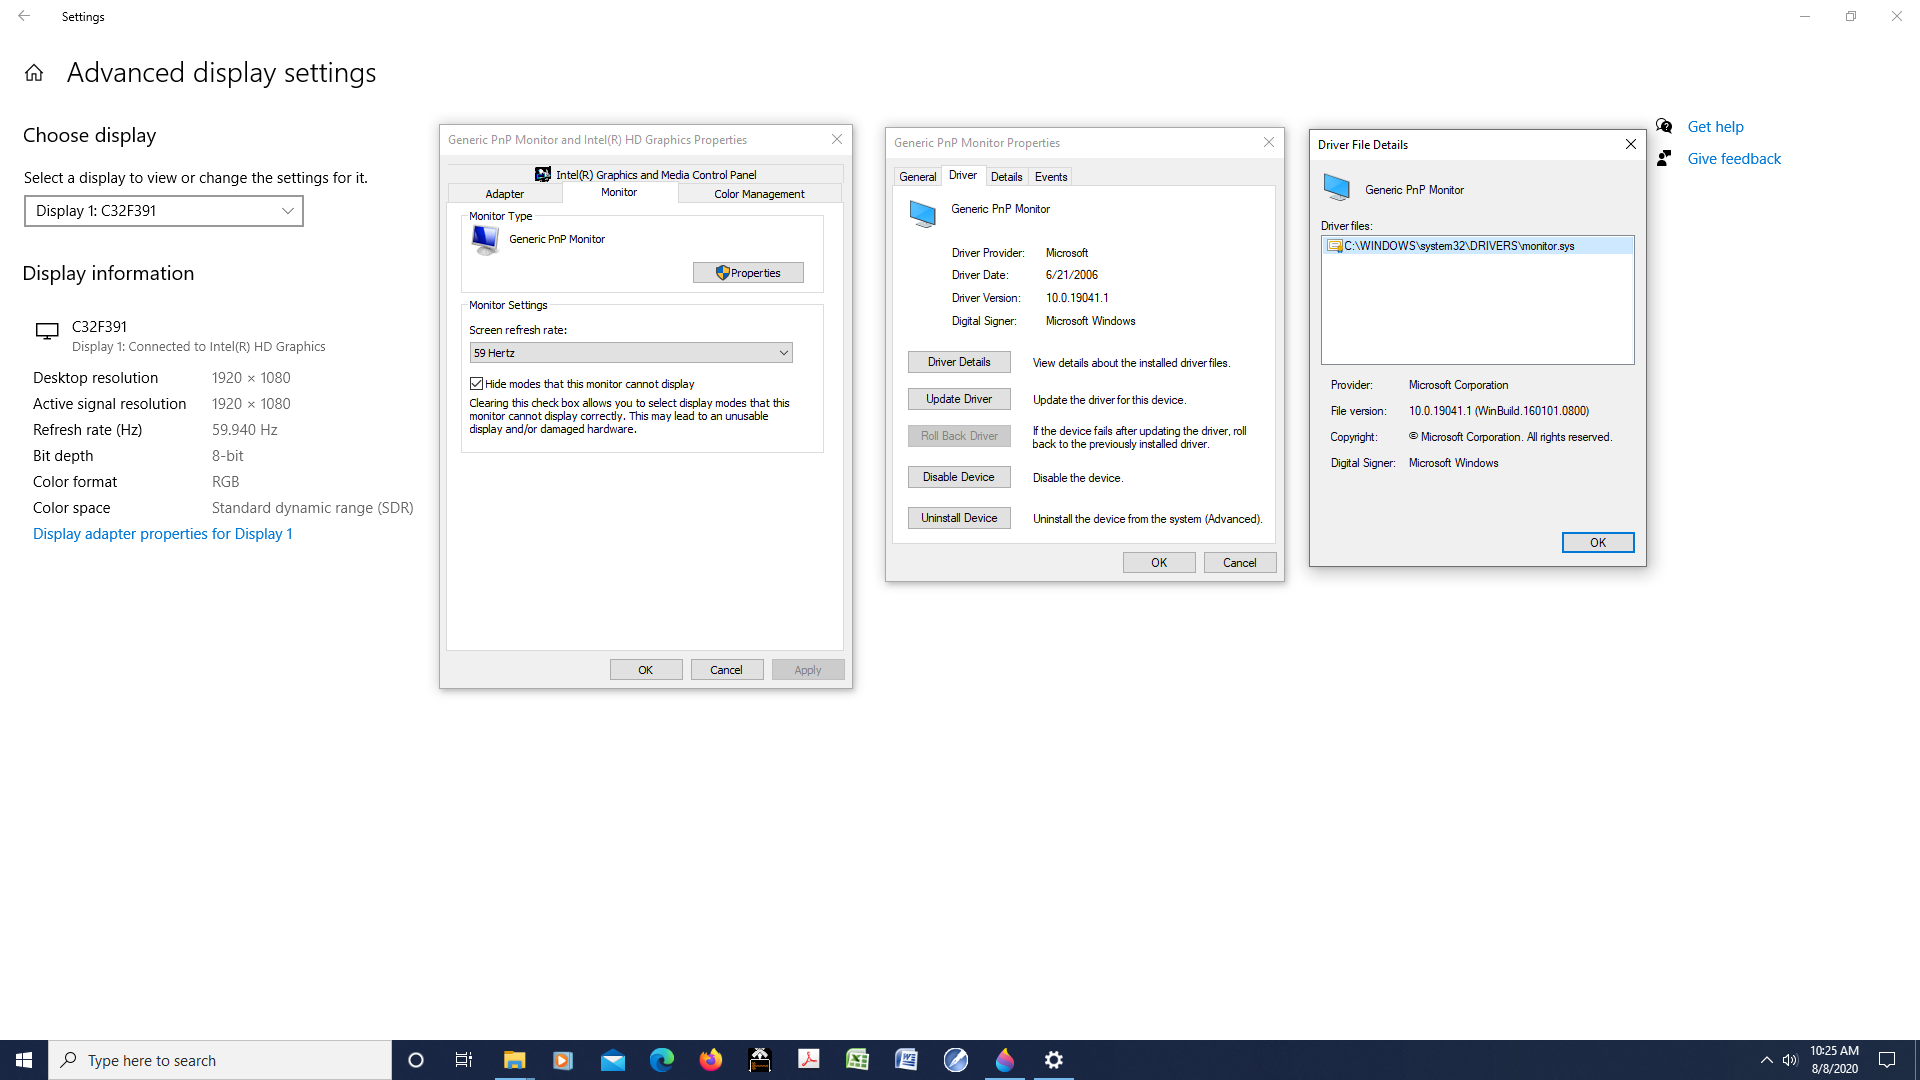The width and height of the screenshot is (1920, 1080).
Task: Open the Home icon in Advanced display settings
Action: click(x=33, y=72)
